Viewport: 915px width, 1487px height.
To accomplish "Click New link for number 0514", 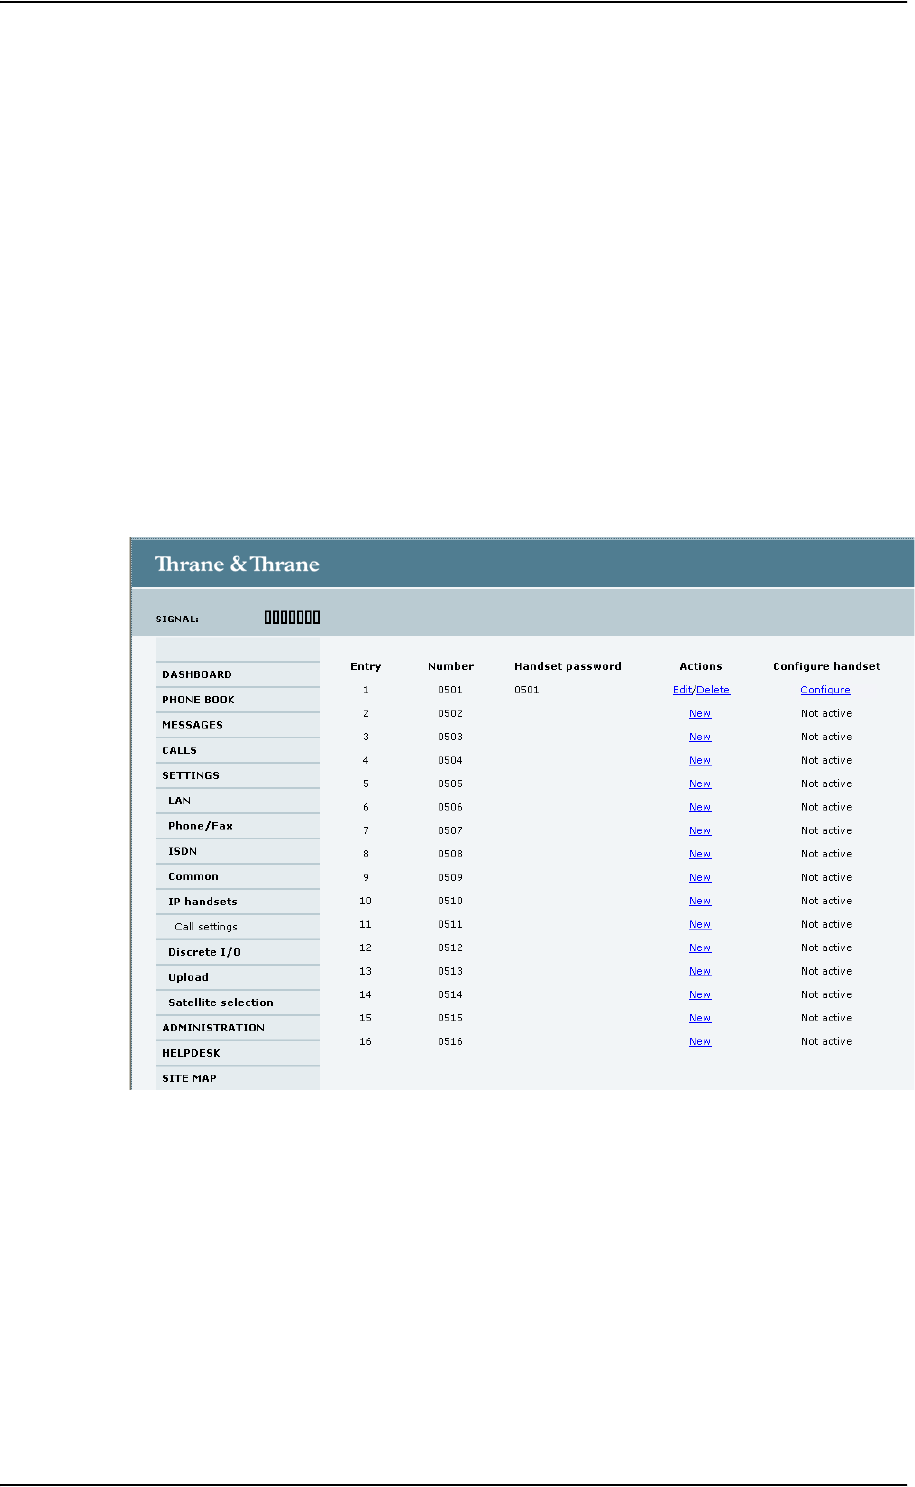I will pyautogui.click(x=700, y=995).
